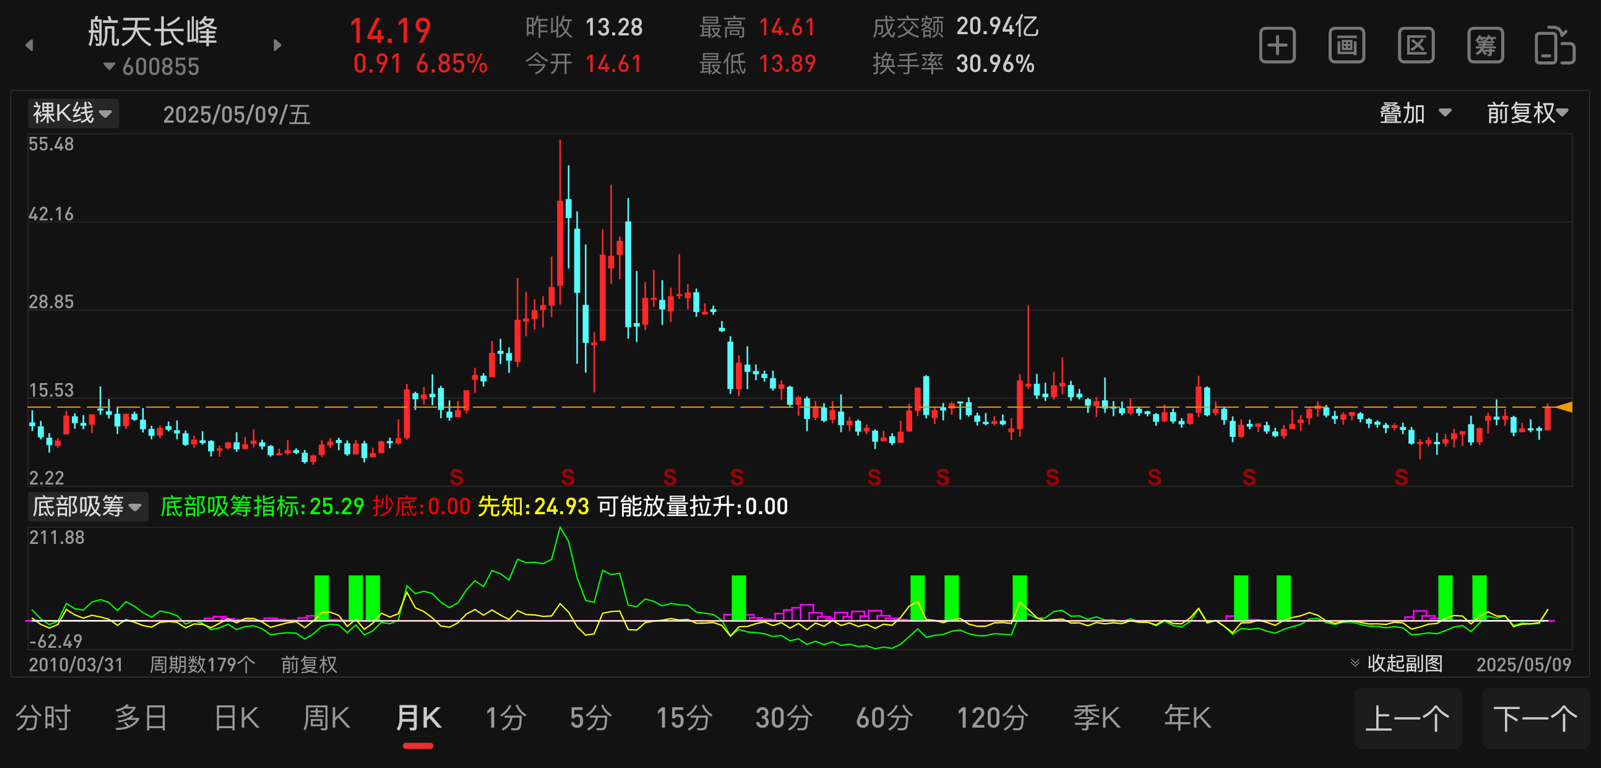
Task: Select the 月K tab
Action: tap(418, 718)
